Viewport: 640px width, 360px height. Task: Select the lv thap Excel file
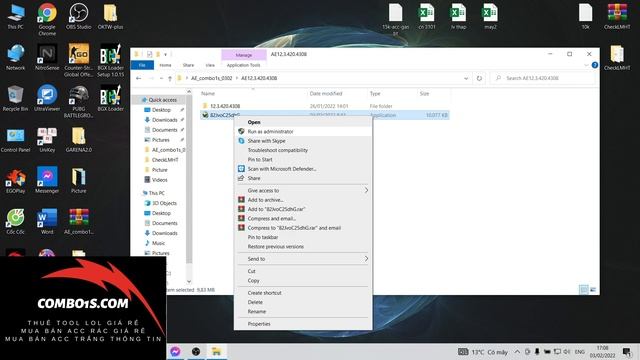point(458,16)
